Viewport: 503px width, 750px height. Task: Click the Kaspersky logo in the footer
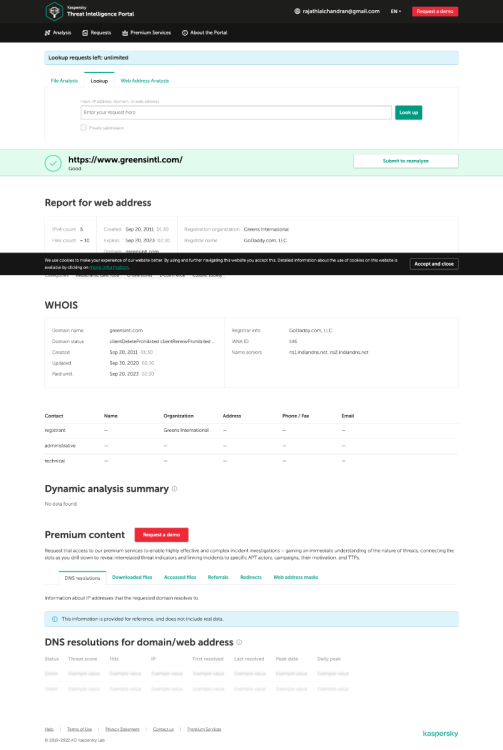tap(440, 733)
